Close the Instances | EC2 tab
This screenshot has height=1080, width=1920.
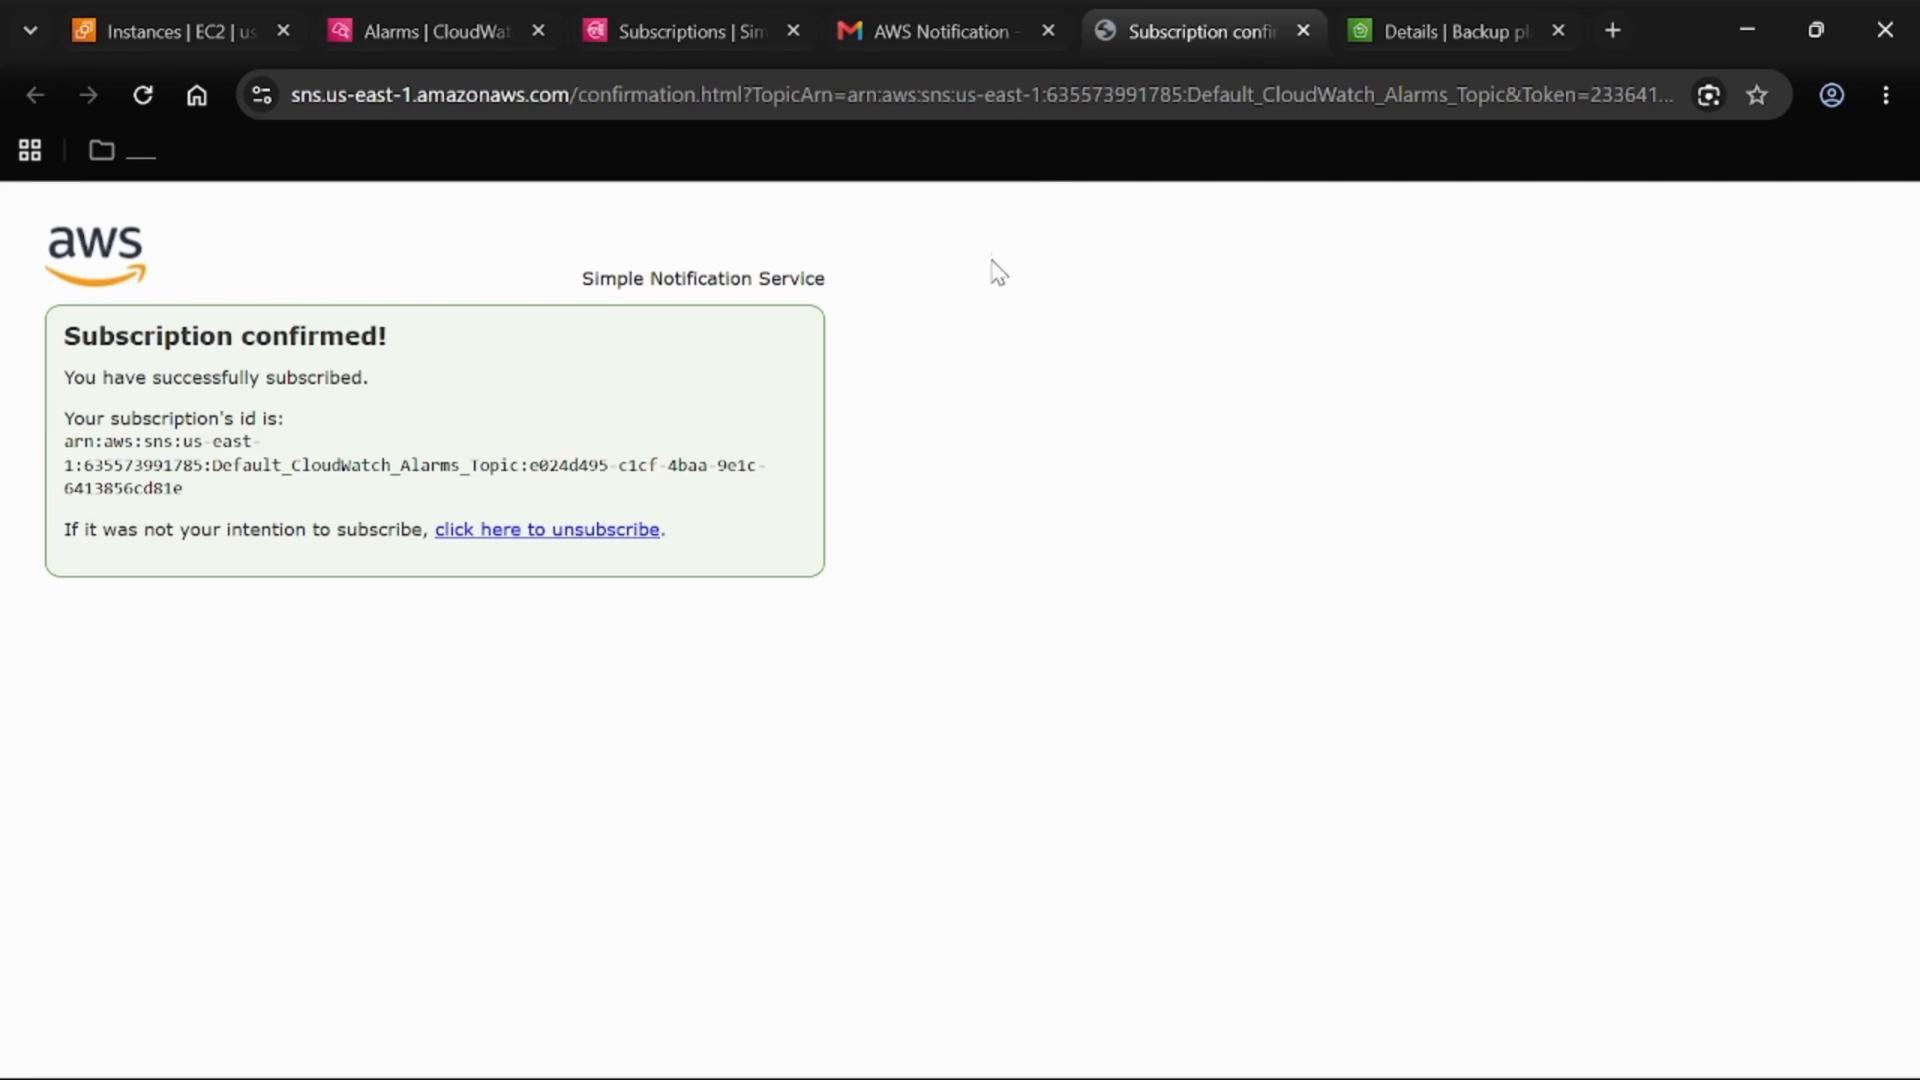click(283, 31)
